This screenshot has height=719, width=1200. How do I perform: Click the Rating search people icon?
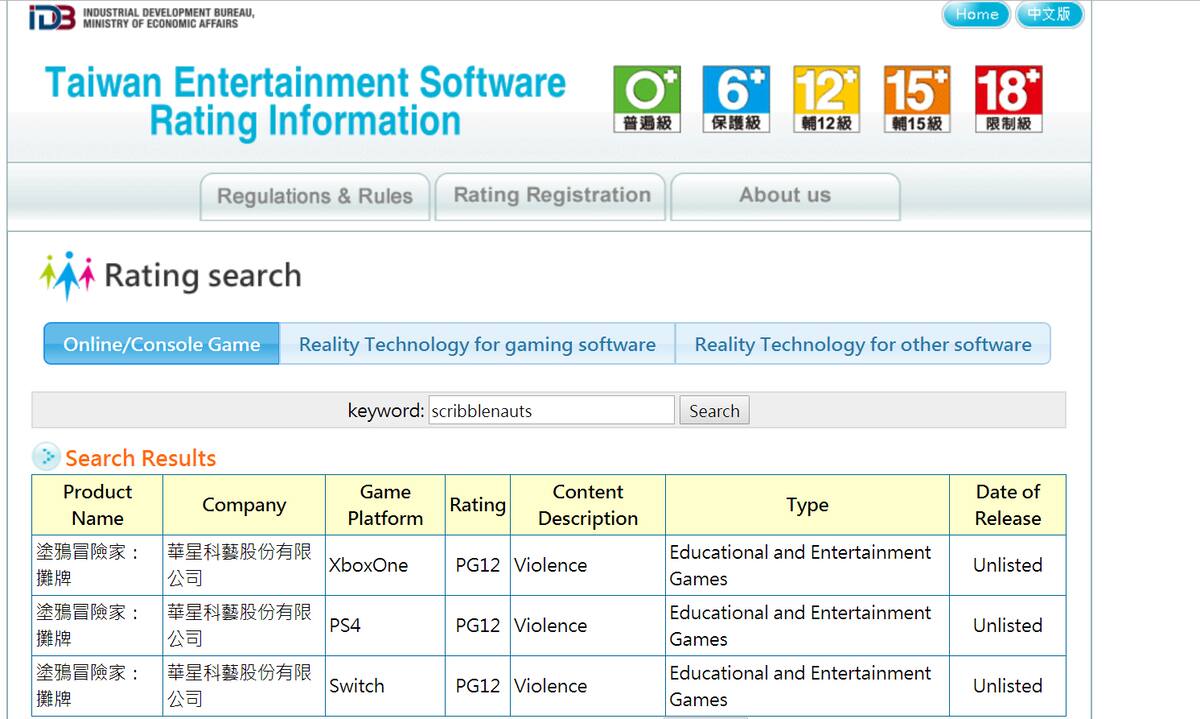coord(67,275)
